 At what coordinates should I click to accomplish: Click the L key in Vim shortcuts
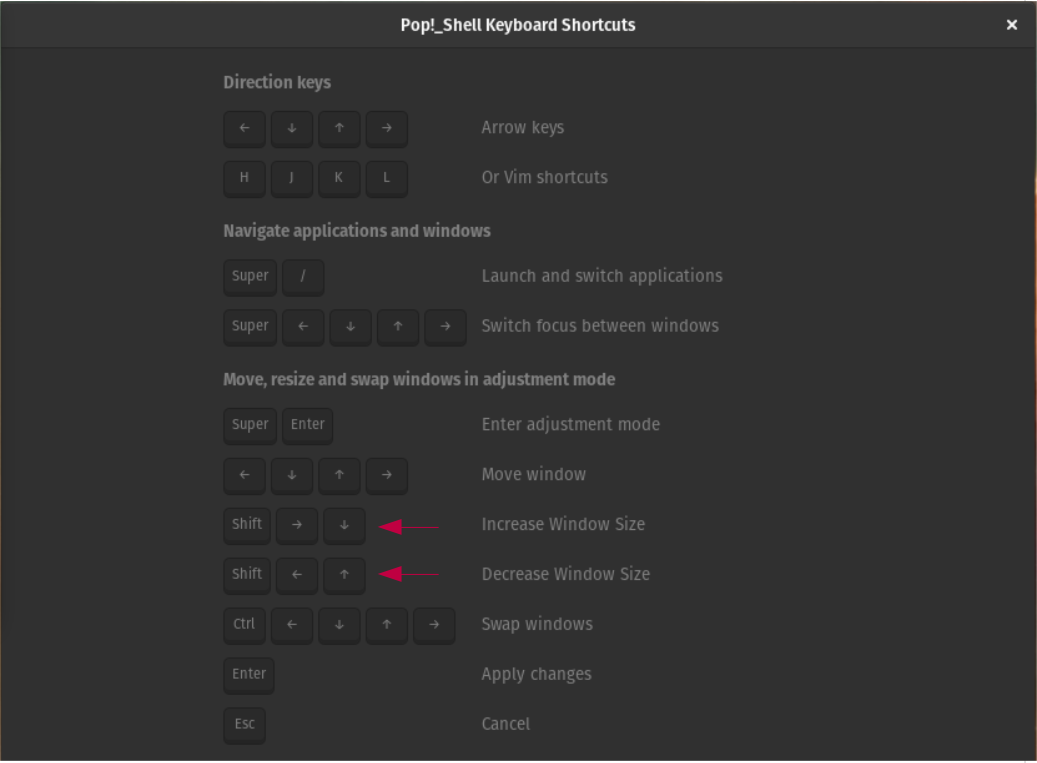click(387, 178)
